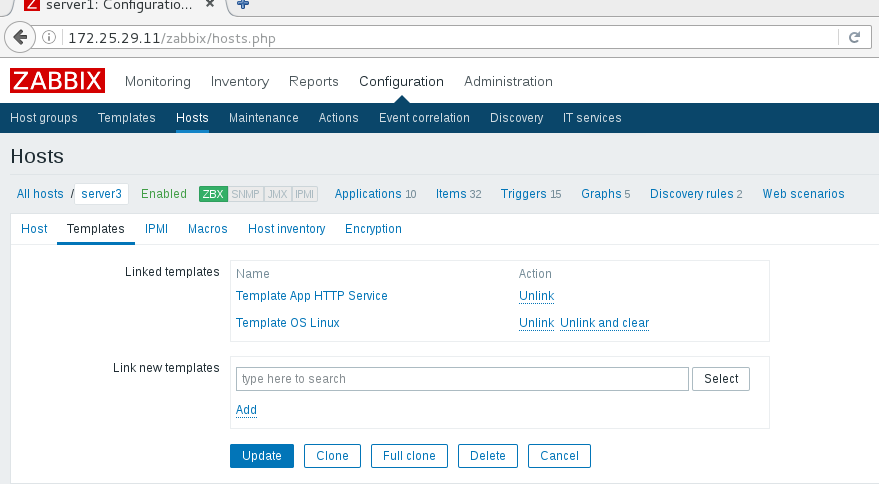Open the Reports menu
This screenshot has height=484, width=879.
(x=313, y=81)
